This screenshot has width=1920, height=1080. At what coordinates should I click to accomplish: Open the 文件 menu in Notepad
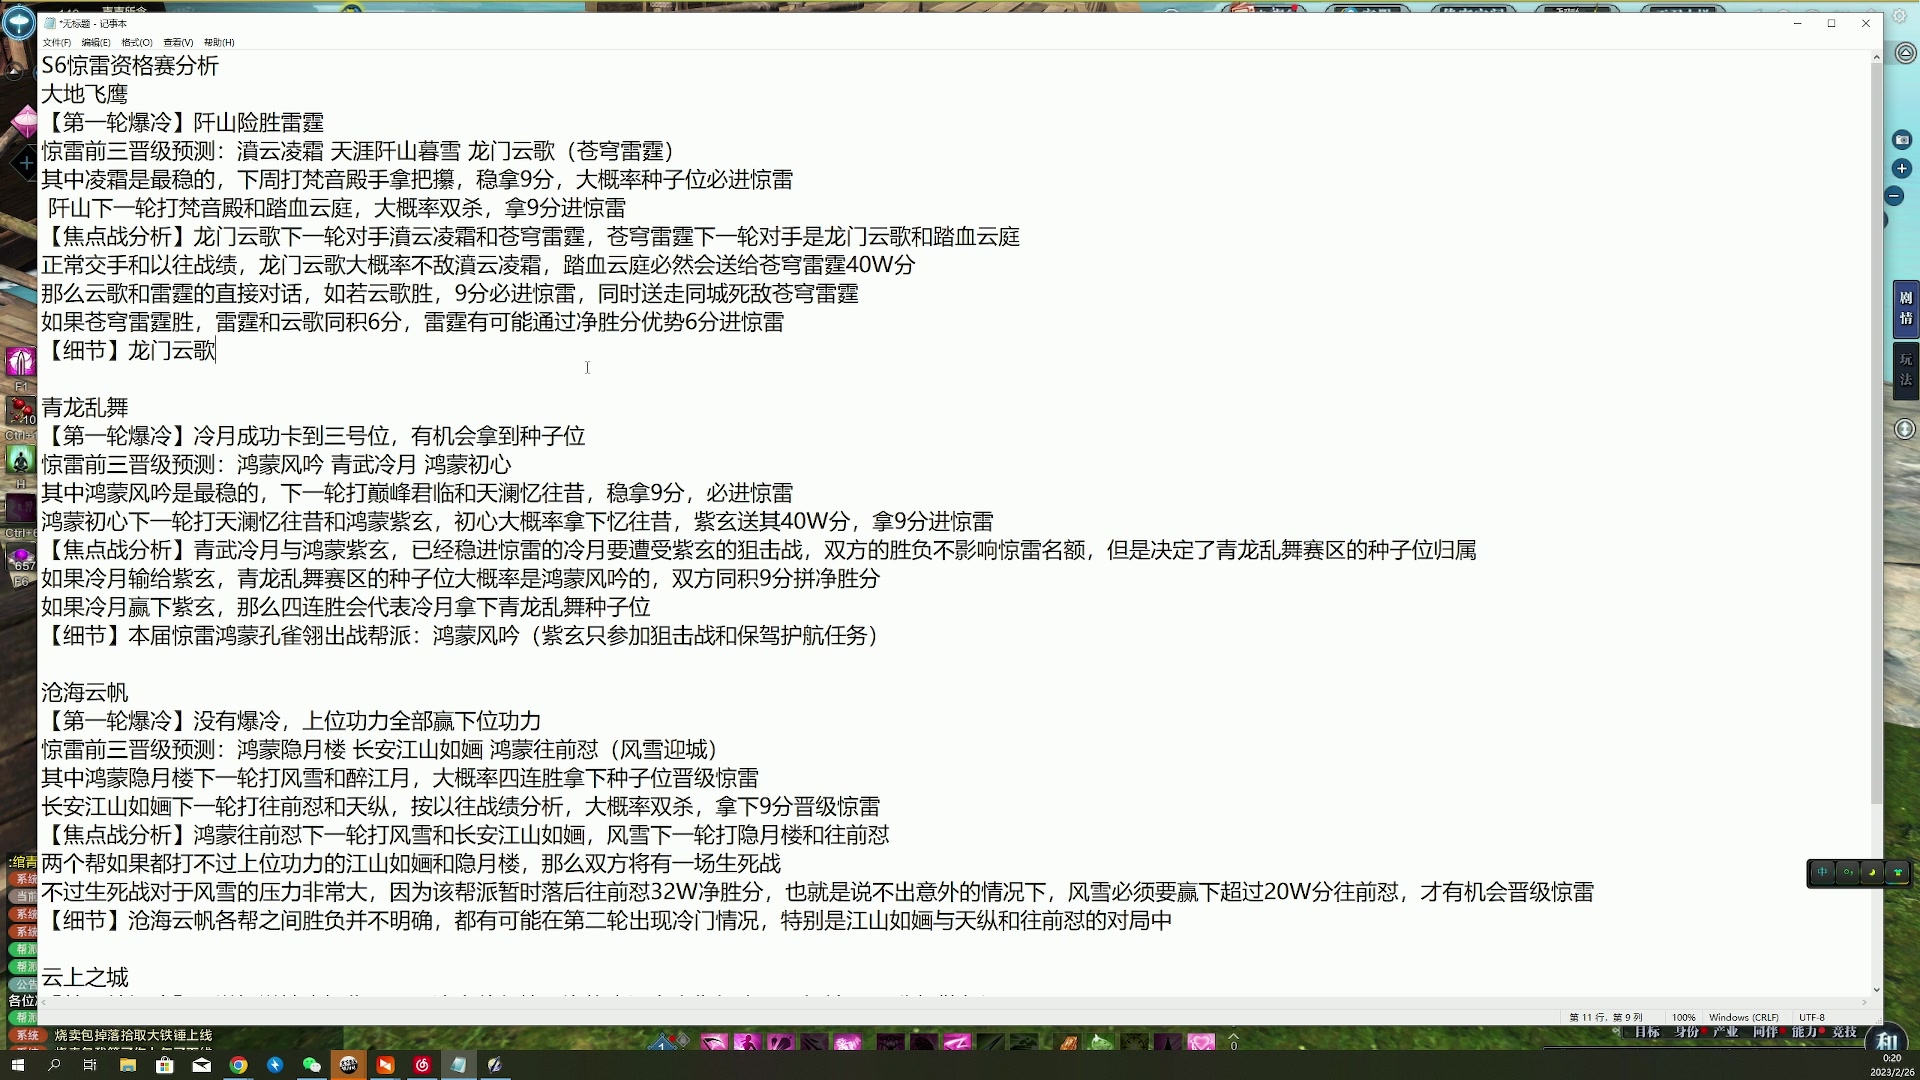point(55,43)
